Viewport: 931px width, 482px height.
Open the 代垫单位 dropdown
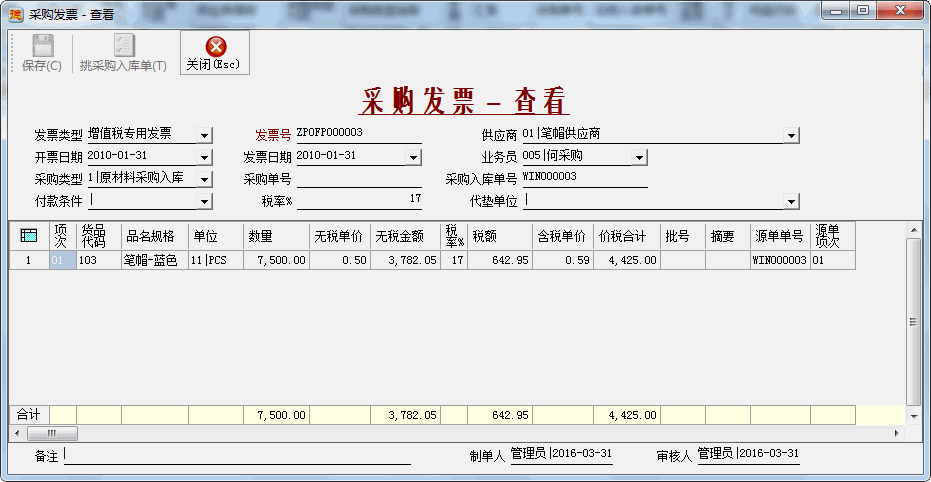791,202
